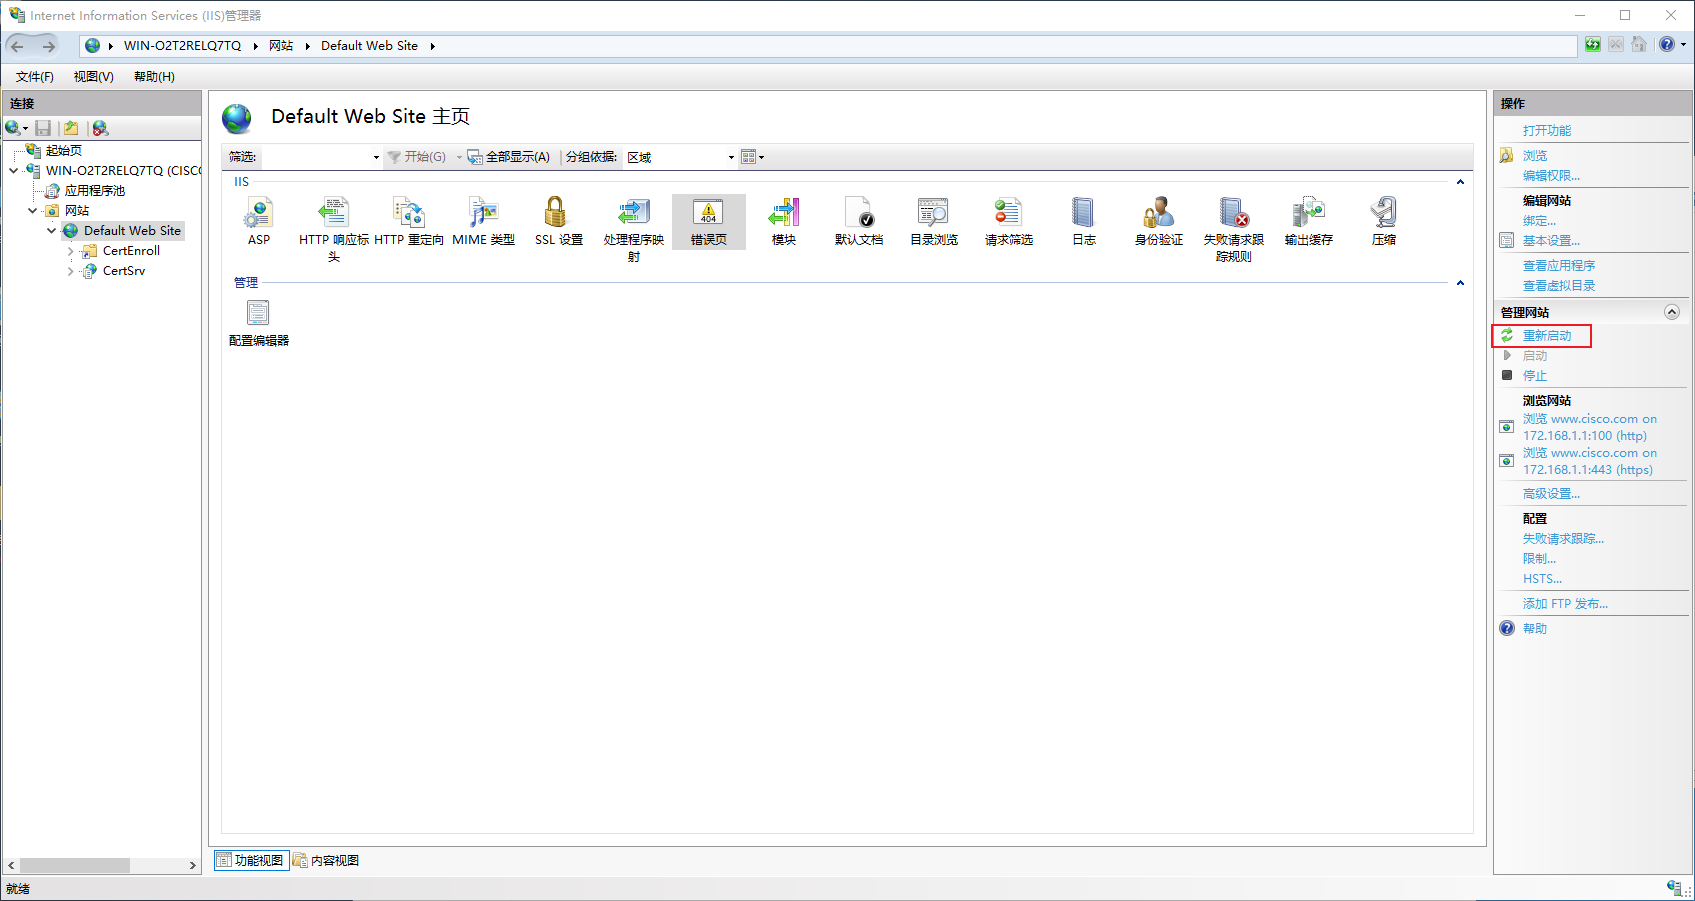Open the SSL 设置 feature icon

[558, 221]
